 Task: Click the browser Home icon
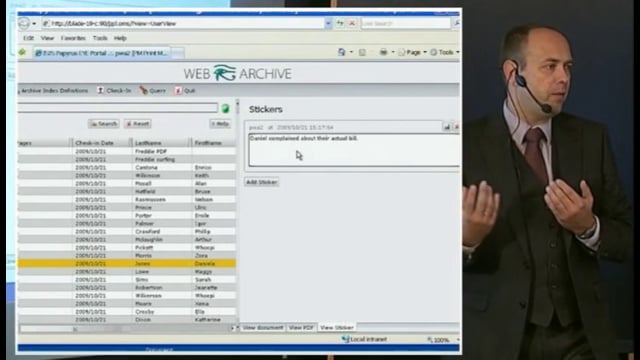(341, 52)
